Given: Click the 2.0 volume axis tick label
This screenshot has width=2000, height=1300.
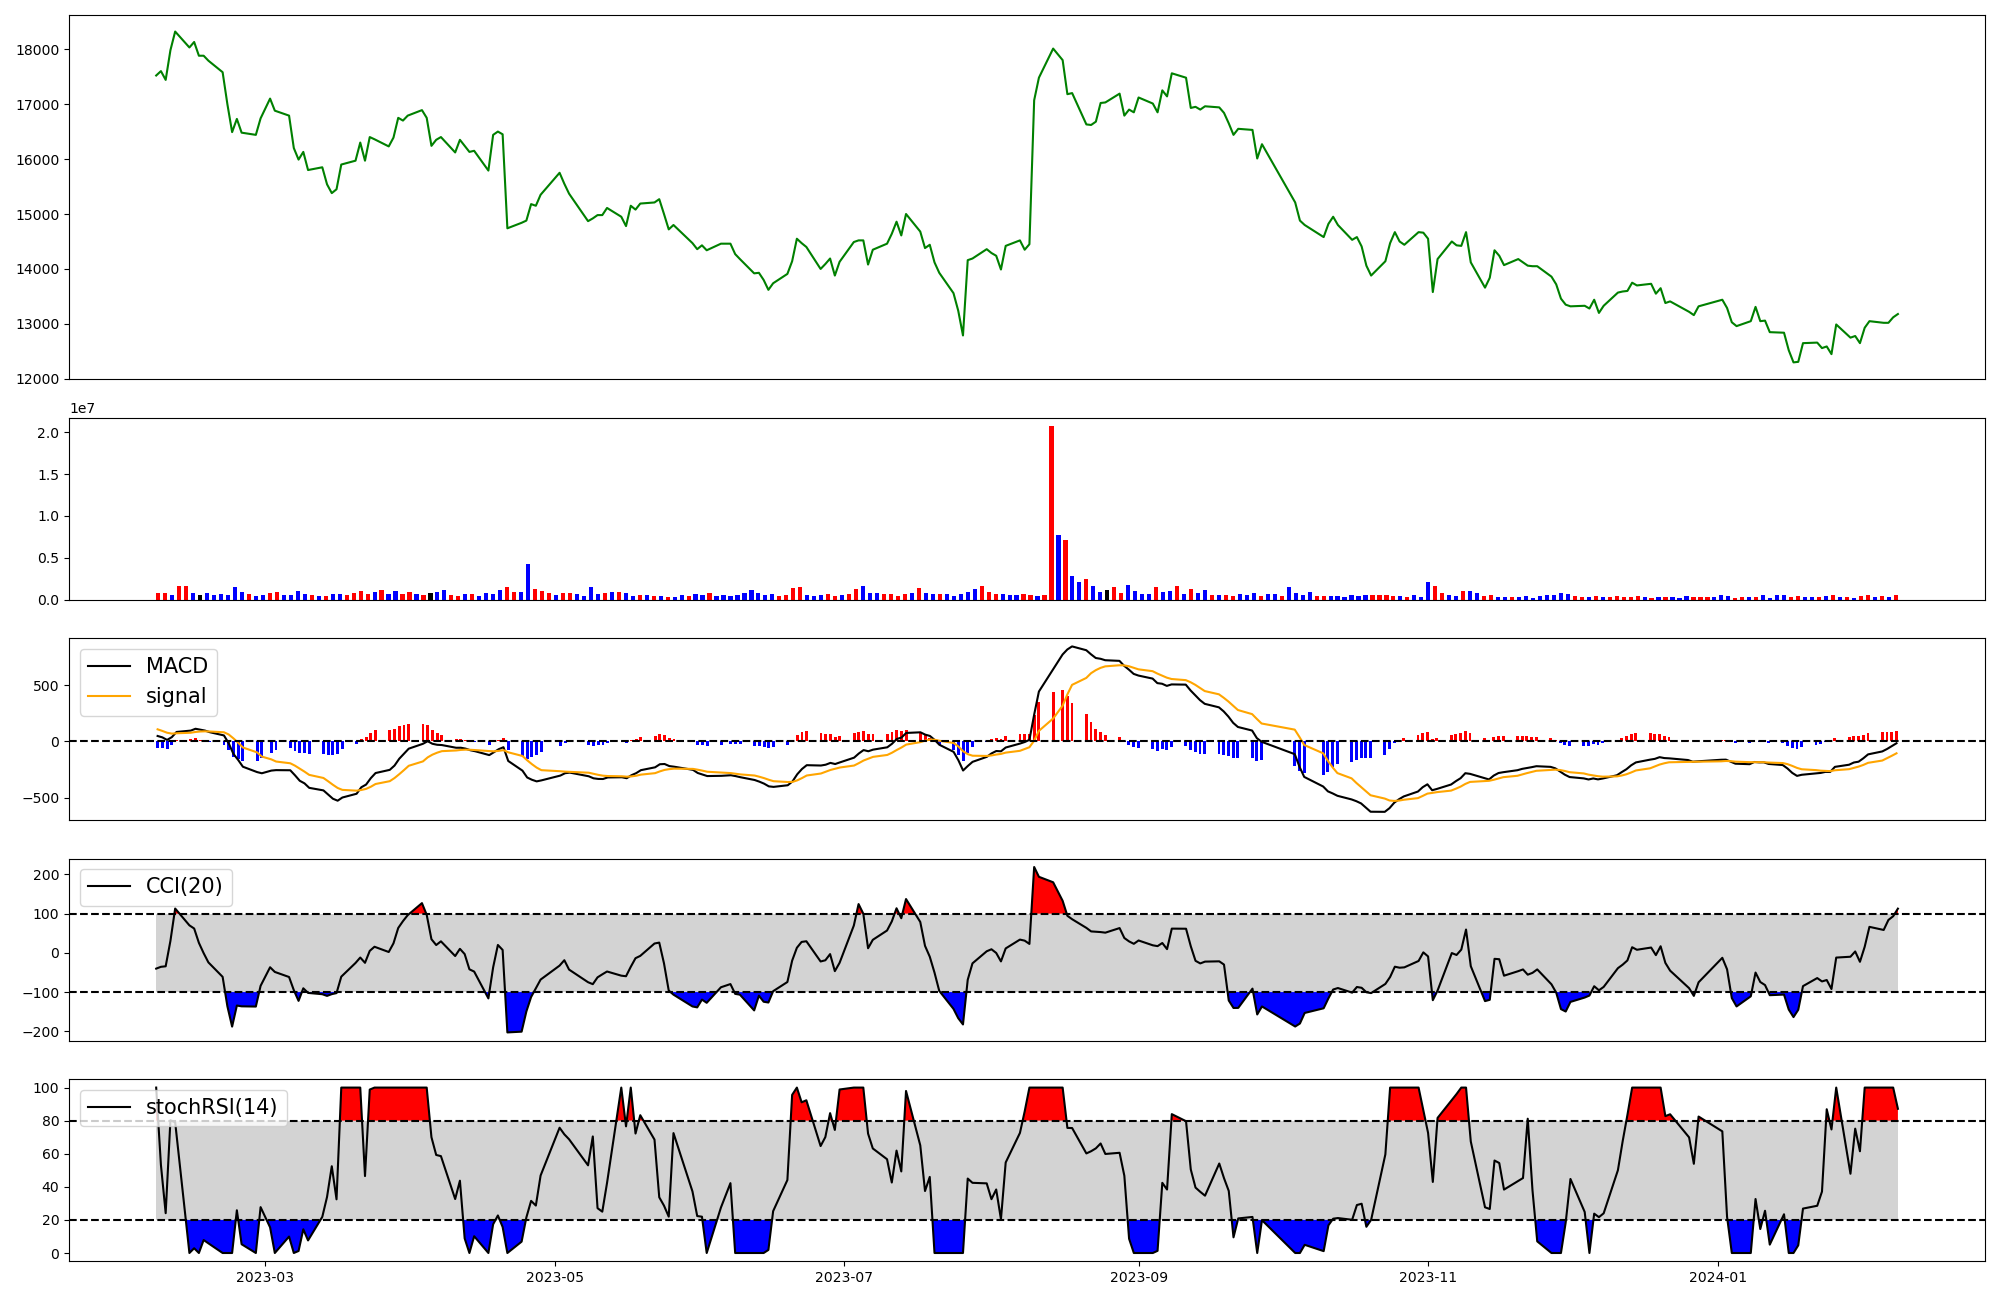Looking at the screenshot, I should 49,433.
